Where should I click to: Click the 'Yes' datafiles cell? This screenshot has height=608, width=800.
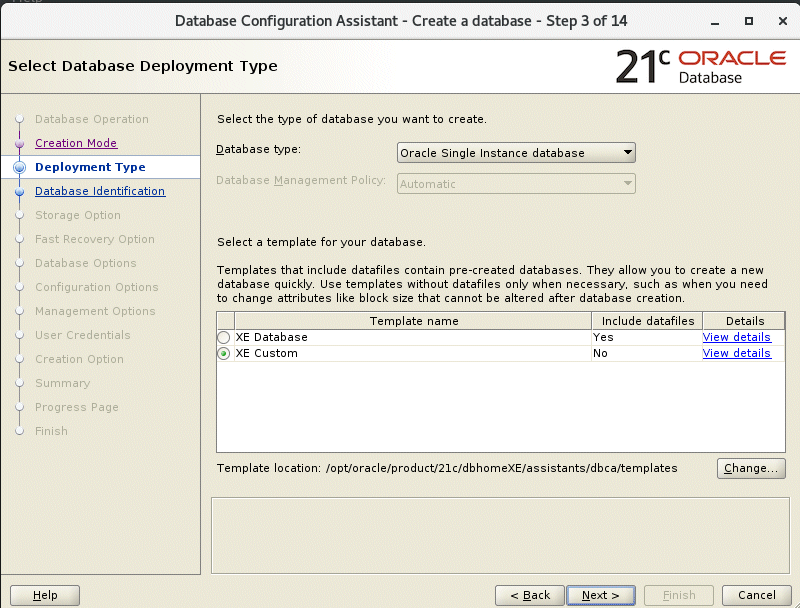(x=647, y=337)
